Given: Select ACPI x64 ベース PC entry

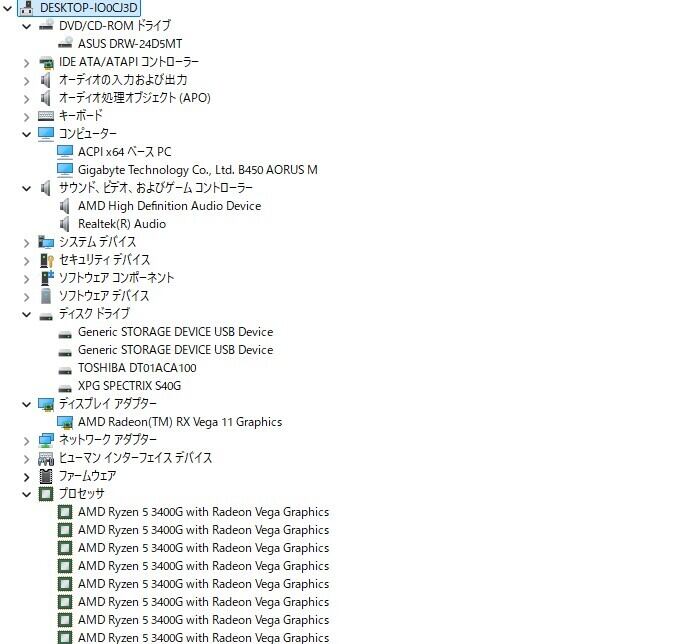Looking at the screenshot, I should 124,152.
